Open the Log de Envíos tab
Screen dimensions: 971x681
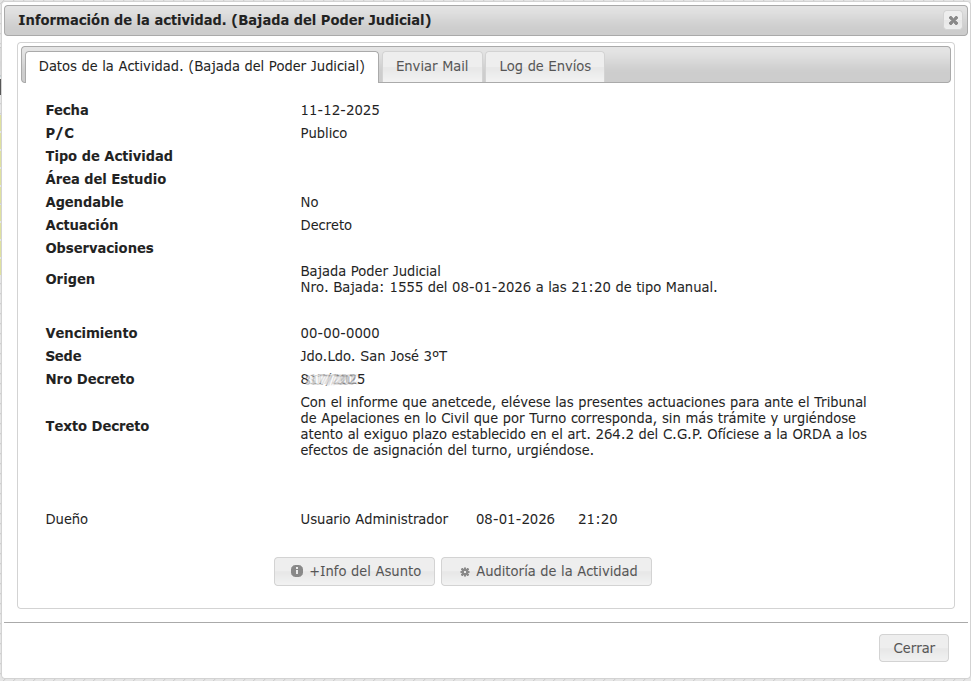point(545,67)
